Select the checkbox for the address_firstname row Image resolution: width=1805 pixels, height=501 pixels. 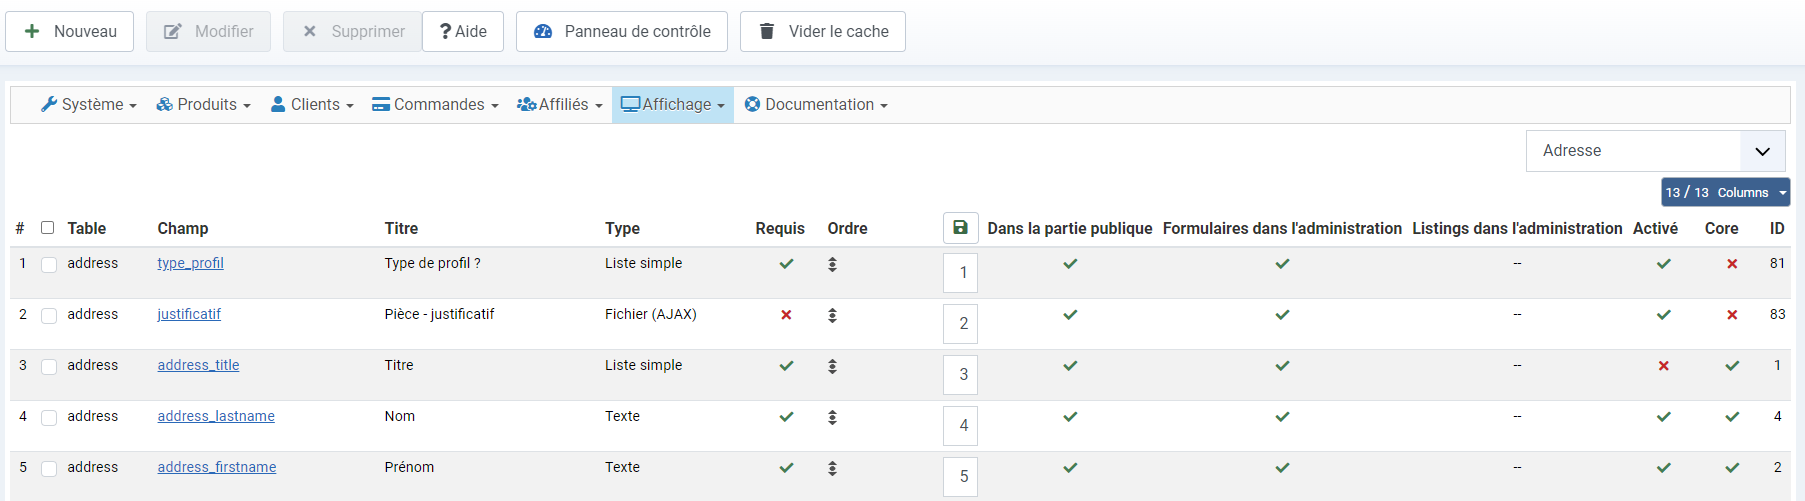[49, 469]
